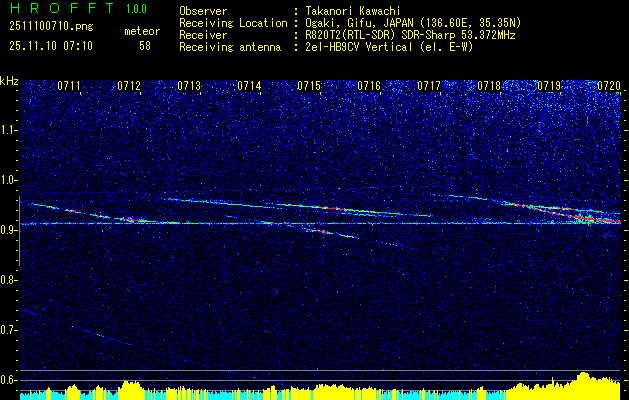Click the 0.9 kHz axis label

[x=10, y=230]
